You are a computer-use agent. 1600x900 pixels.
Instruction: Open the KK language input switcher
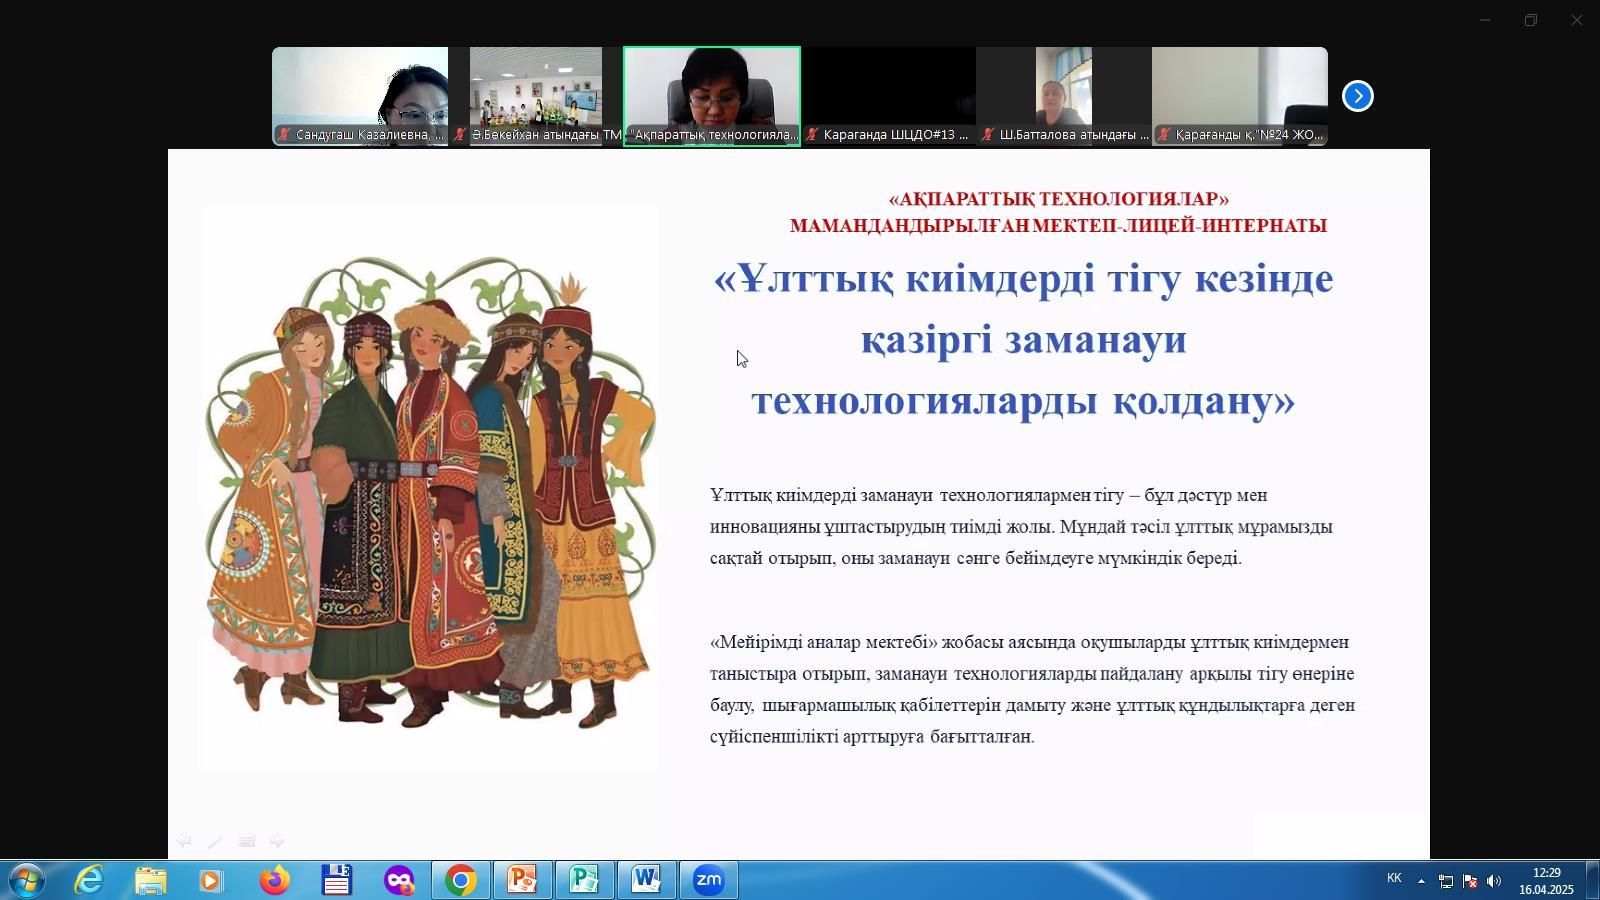[x=1394, y=878]
